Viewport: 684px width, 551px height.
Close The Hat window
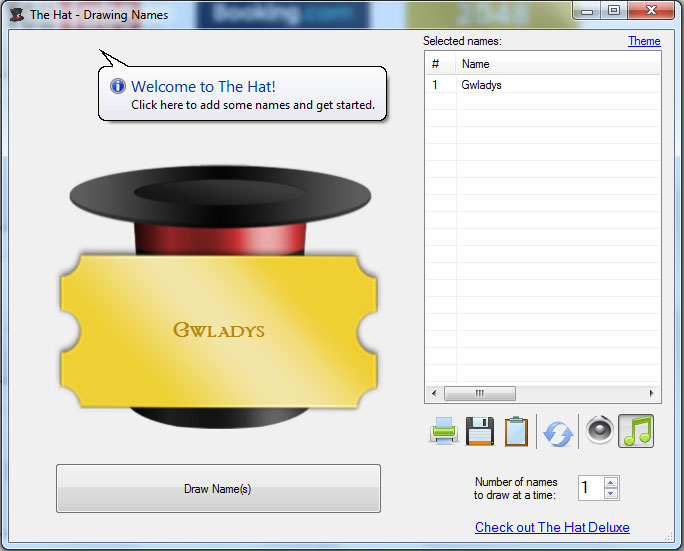click(651, 11)
